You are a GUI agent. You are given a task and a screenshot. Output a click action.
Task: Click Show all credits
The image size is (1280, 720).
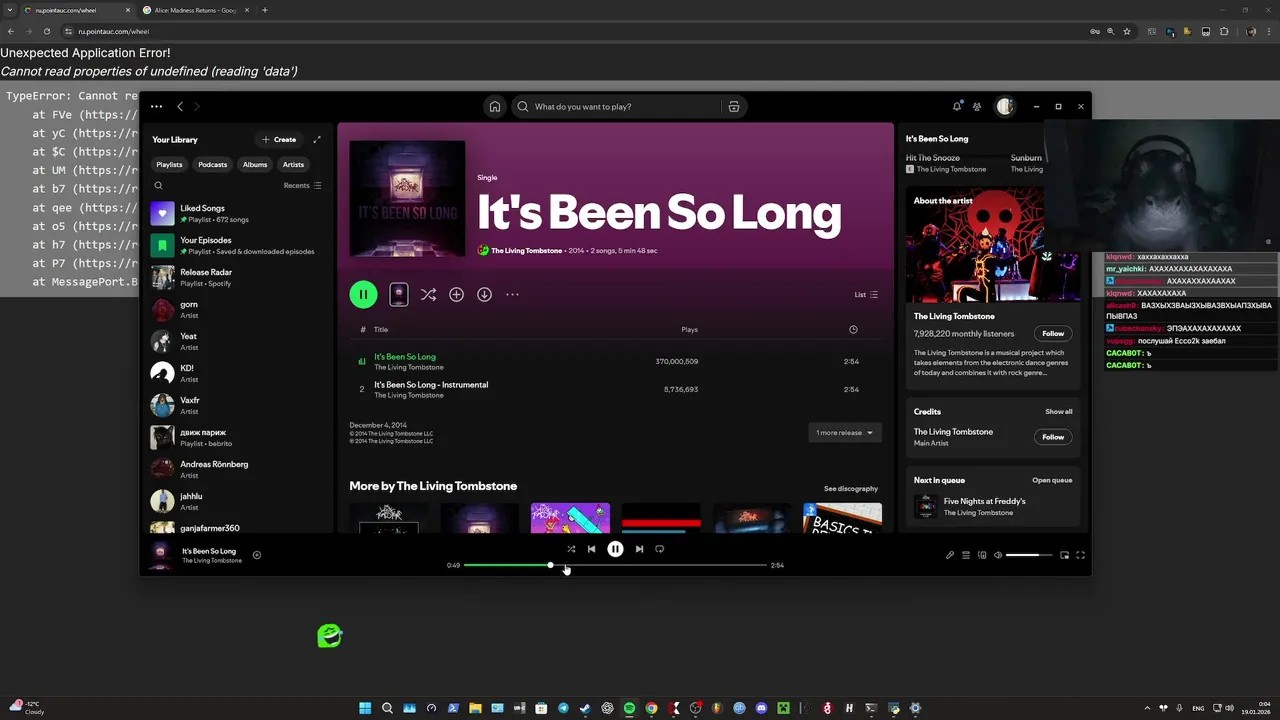(1059, 411)
